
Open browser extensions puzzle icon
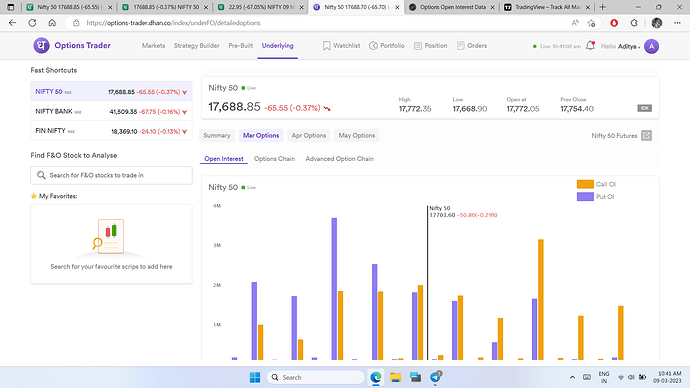[634, 23]
